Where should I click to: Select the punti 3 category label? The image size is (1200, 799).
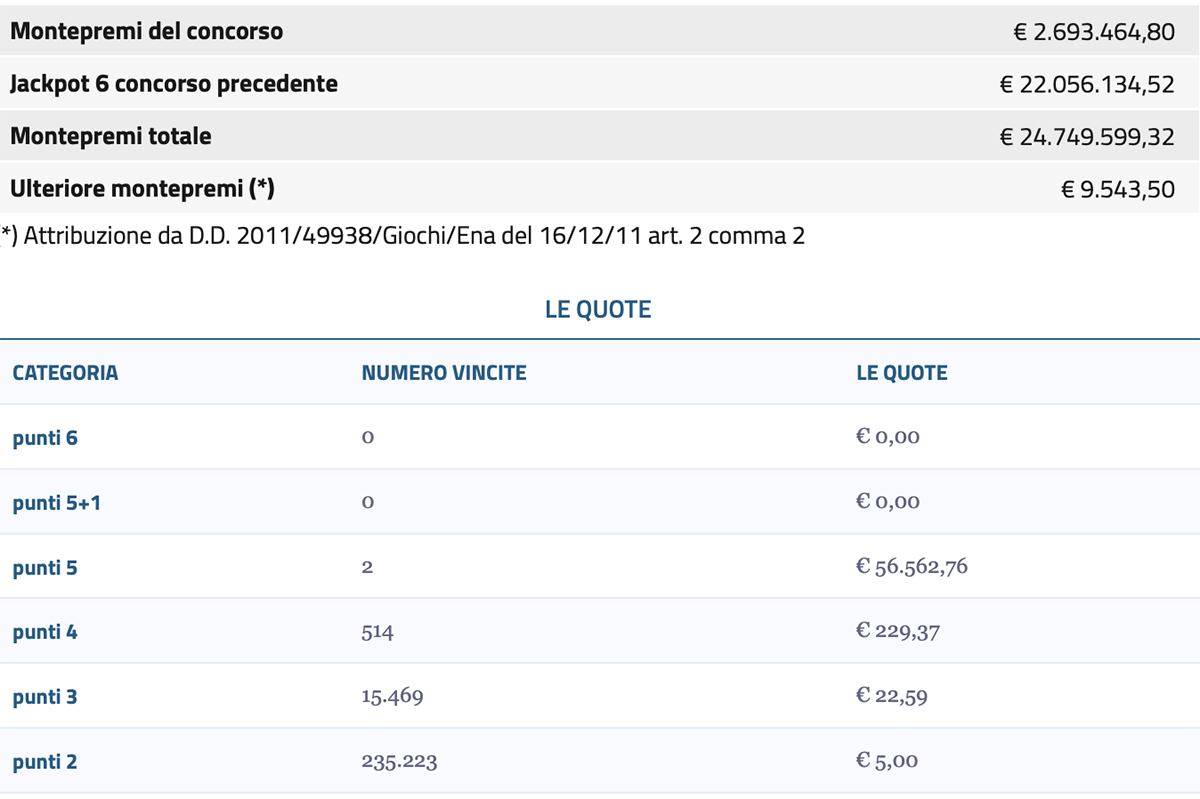45,697
